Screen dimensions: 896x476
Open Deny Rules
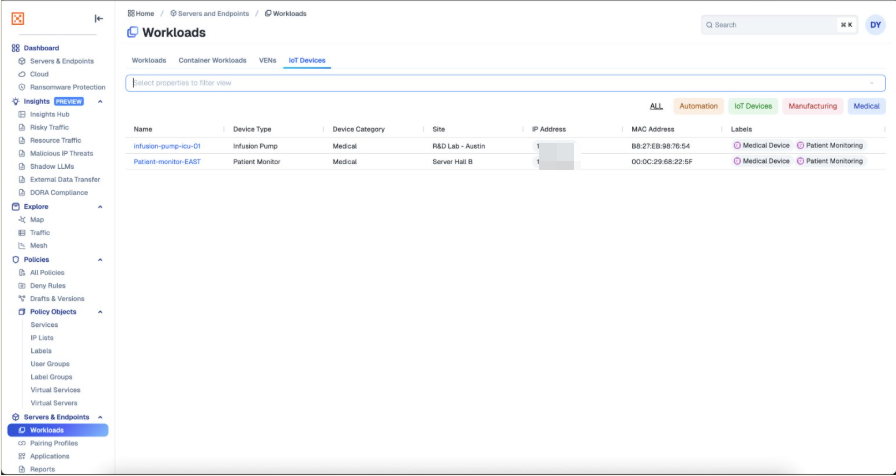pos(47,286)
